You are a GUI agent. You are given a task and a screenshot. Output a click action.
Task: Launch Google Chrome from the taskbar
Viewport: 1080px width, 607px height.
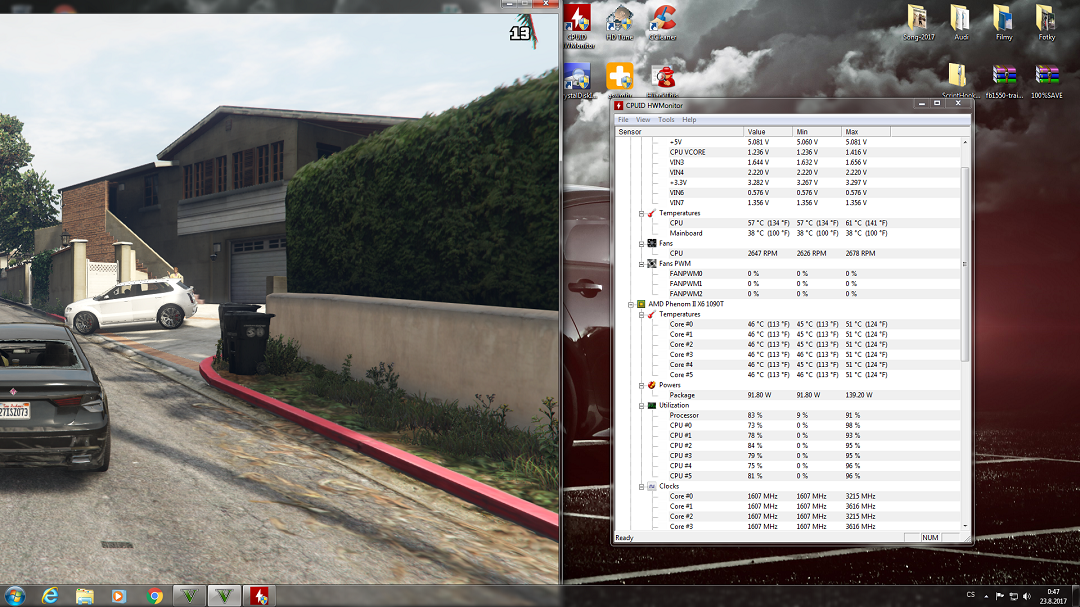(x=154, y=596)
